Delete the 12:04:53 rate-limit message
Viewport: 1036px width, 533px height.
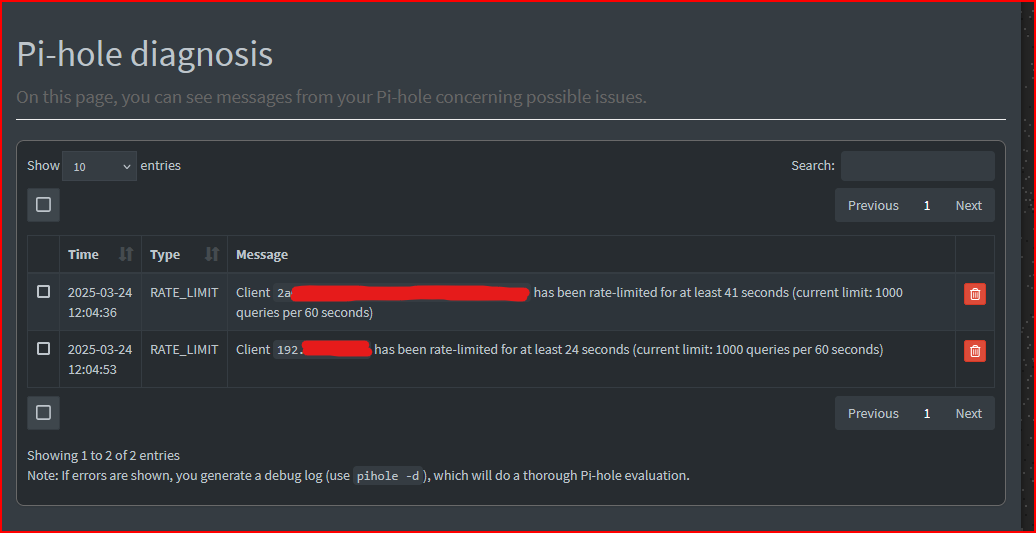click(x=974, y=351)
